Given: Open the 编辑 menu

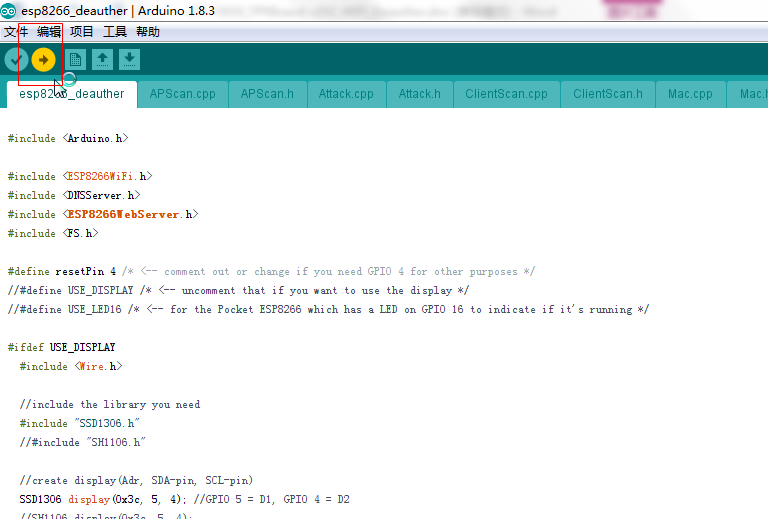Looking at the screenshot, I should 49,32.
